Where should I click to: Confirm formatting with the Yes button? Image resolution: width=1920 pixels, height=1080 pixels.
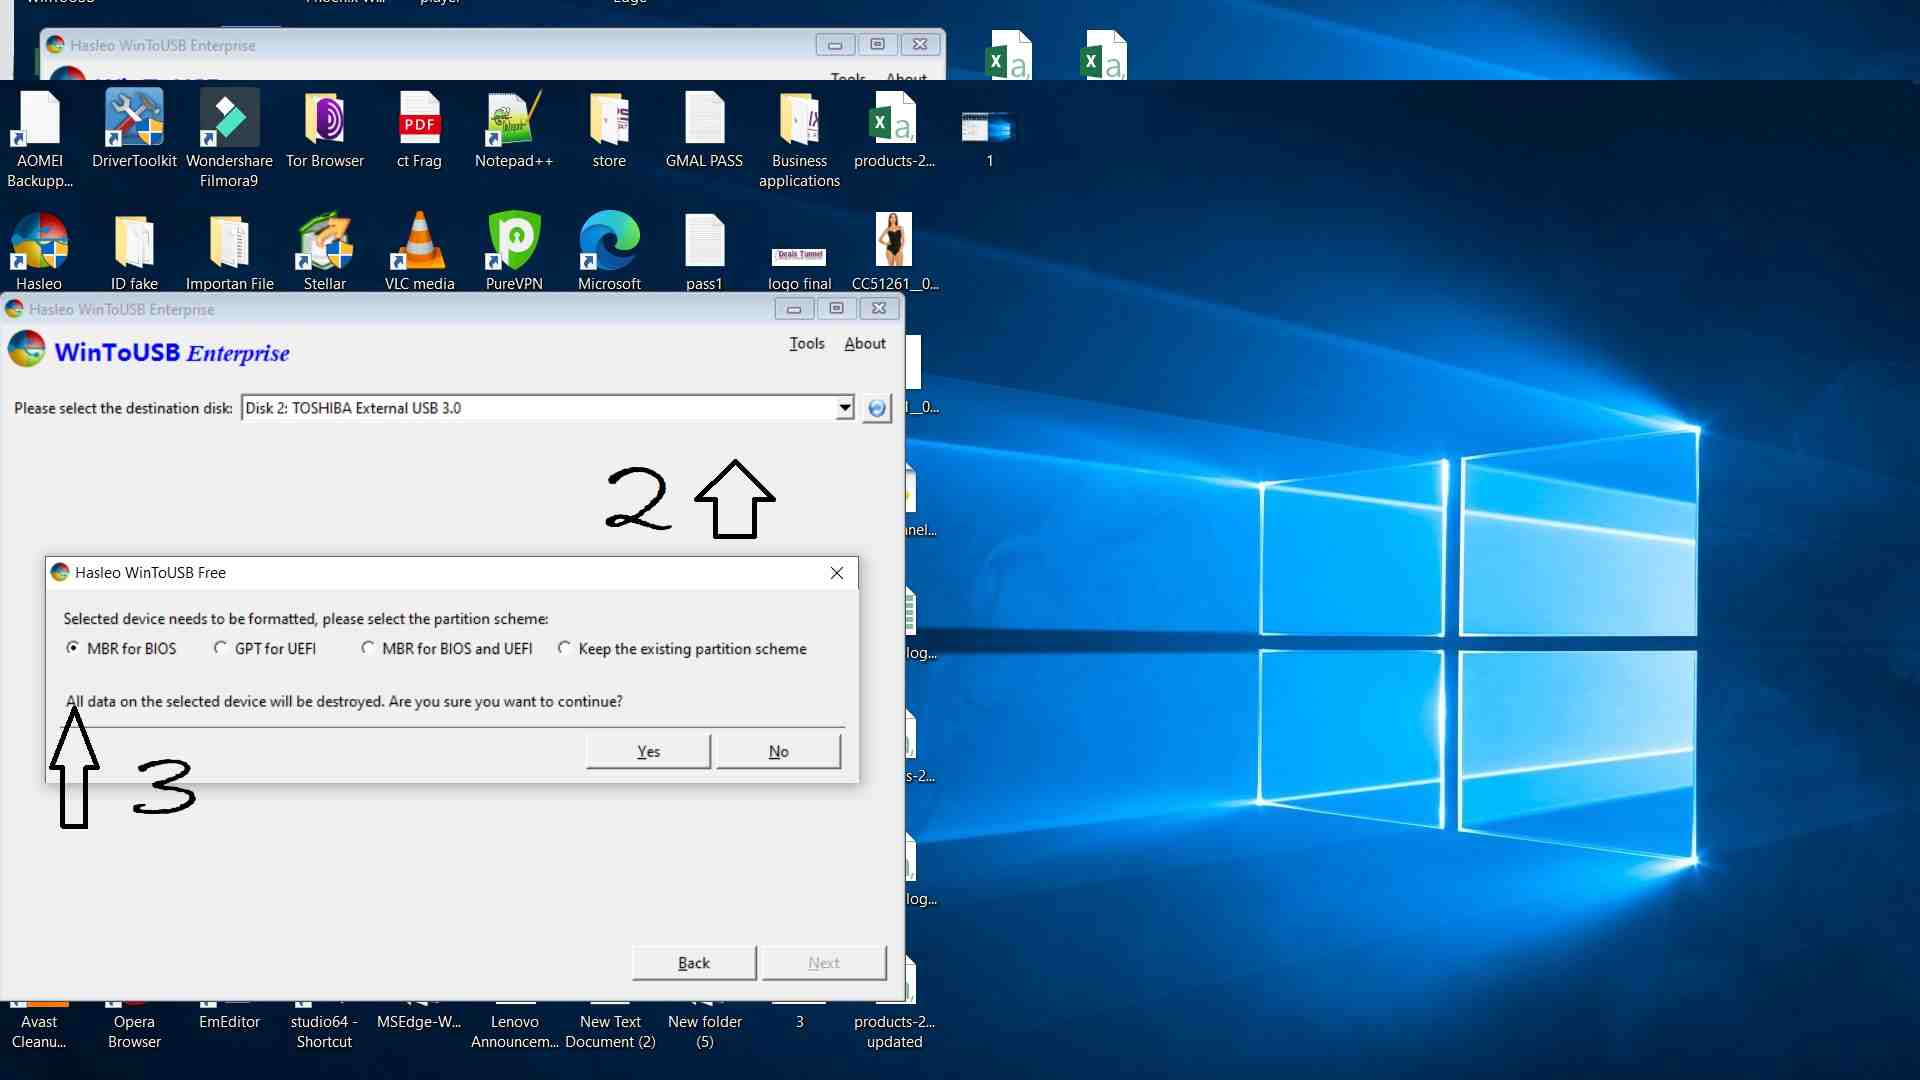point(648,751)
